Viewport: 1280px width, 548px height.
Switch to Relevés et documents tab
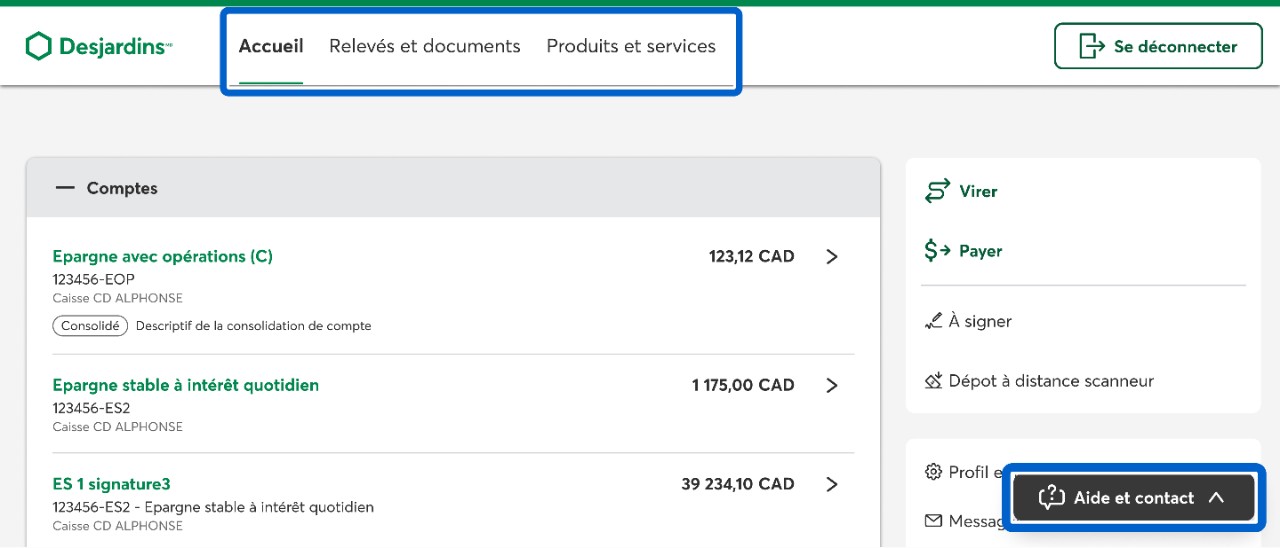tap(424, 46)
